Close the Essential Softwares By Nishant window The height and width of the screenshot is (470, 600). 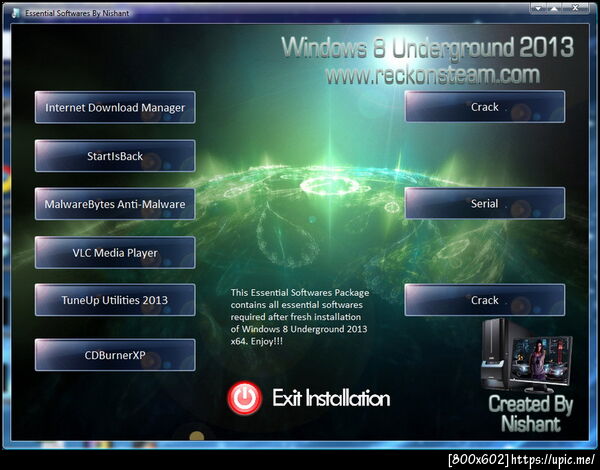(576, 8)
